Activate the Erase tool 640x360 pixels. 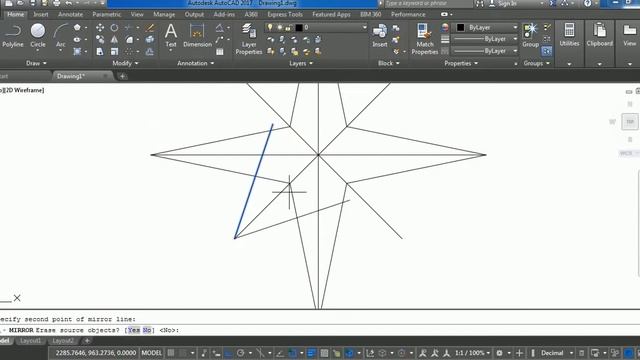tap(150, 28)
